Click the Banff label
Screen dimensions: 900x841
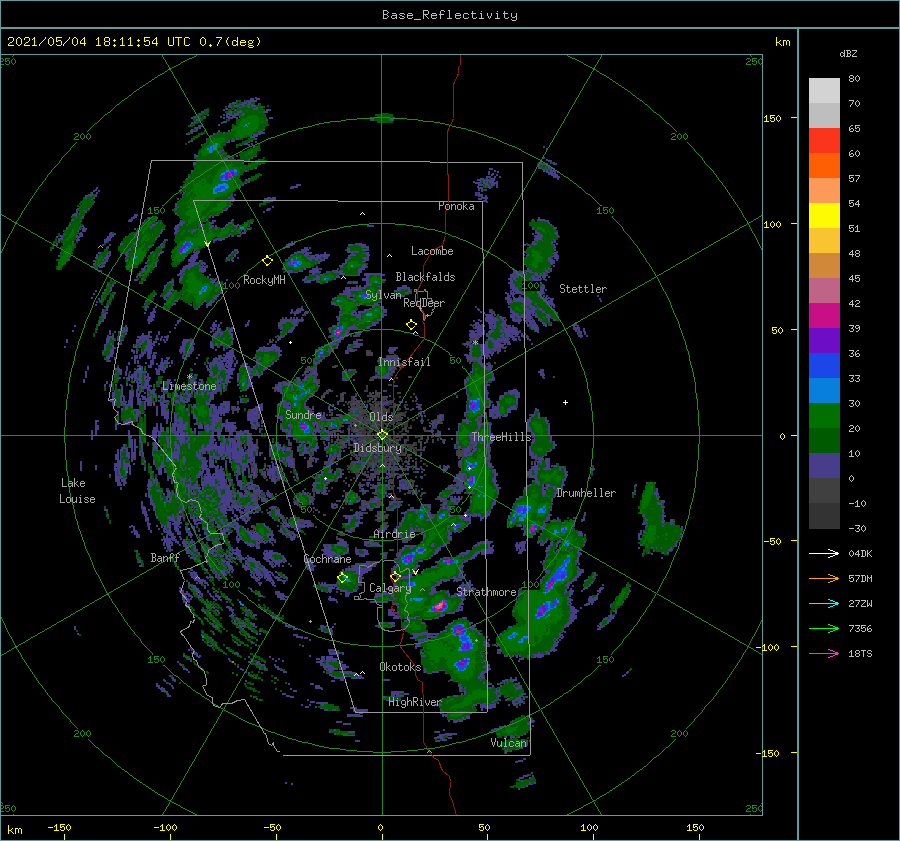165,557
